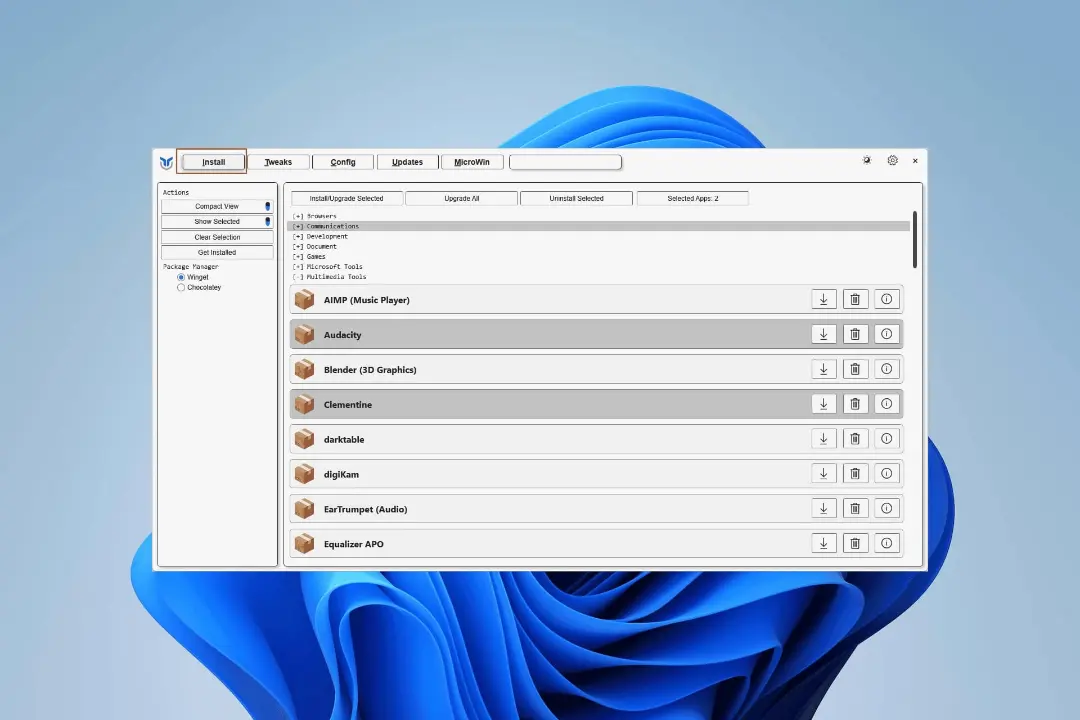Select the darktable app row
Image resolution: width=1080 pixels, height=720 pixels.
[x=596, y=439]
